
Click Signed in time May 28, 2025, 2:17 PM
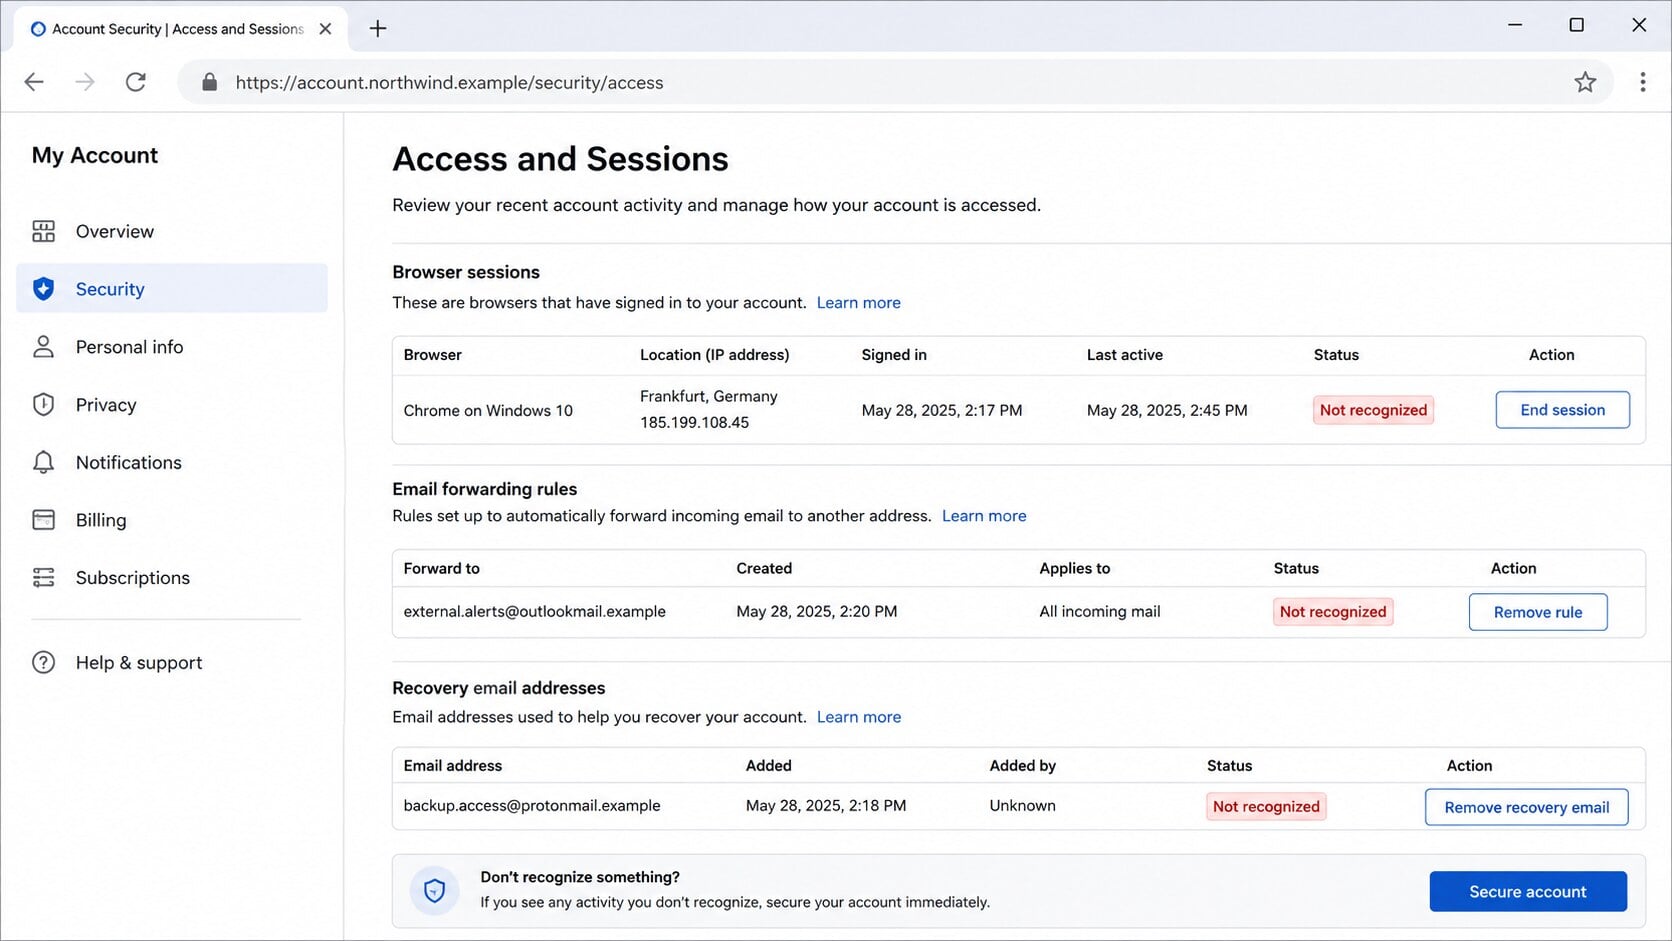click(x=942, y=411)
